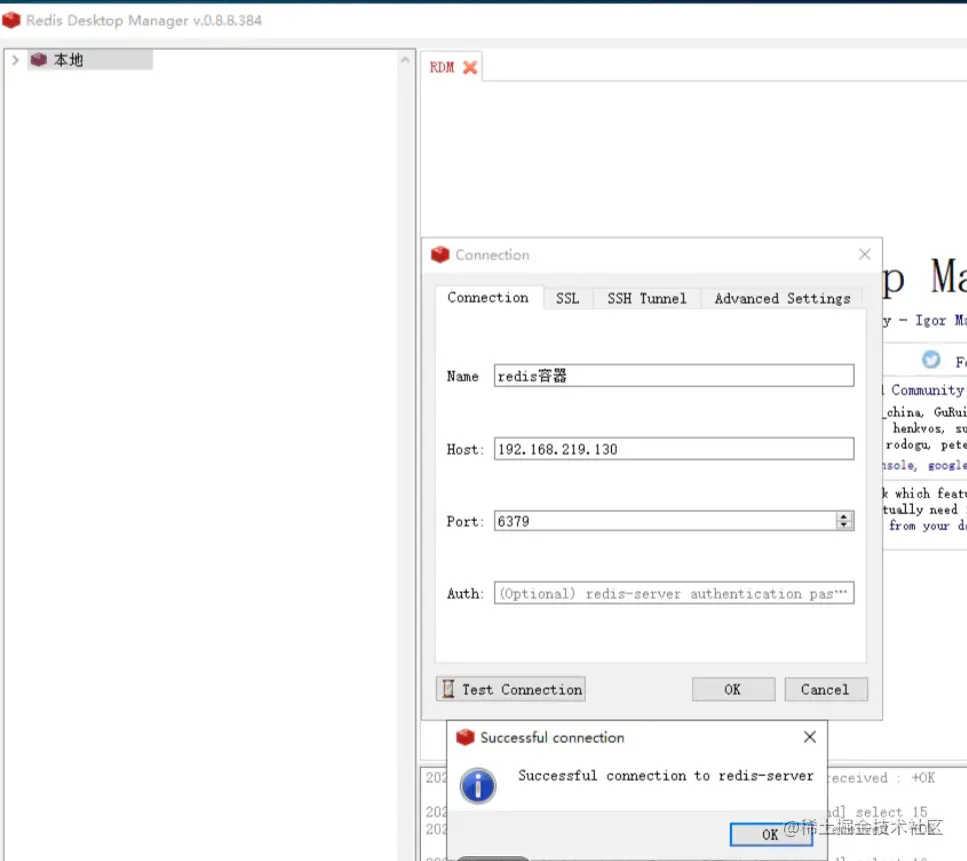This screenshot has height=861, width=967.
Task: Click the 'Name' label in the dialog
Action: coord(463,376)
